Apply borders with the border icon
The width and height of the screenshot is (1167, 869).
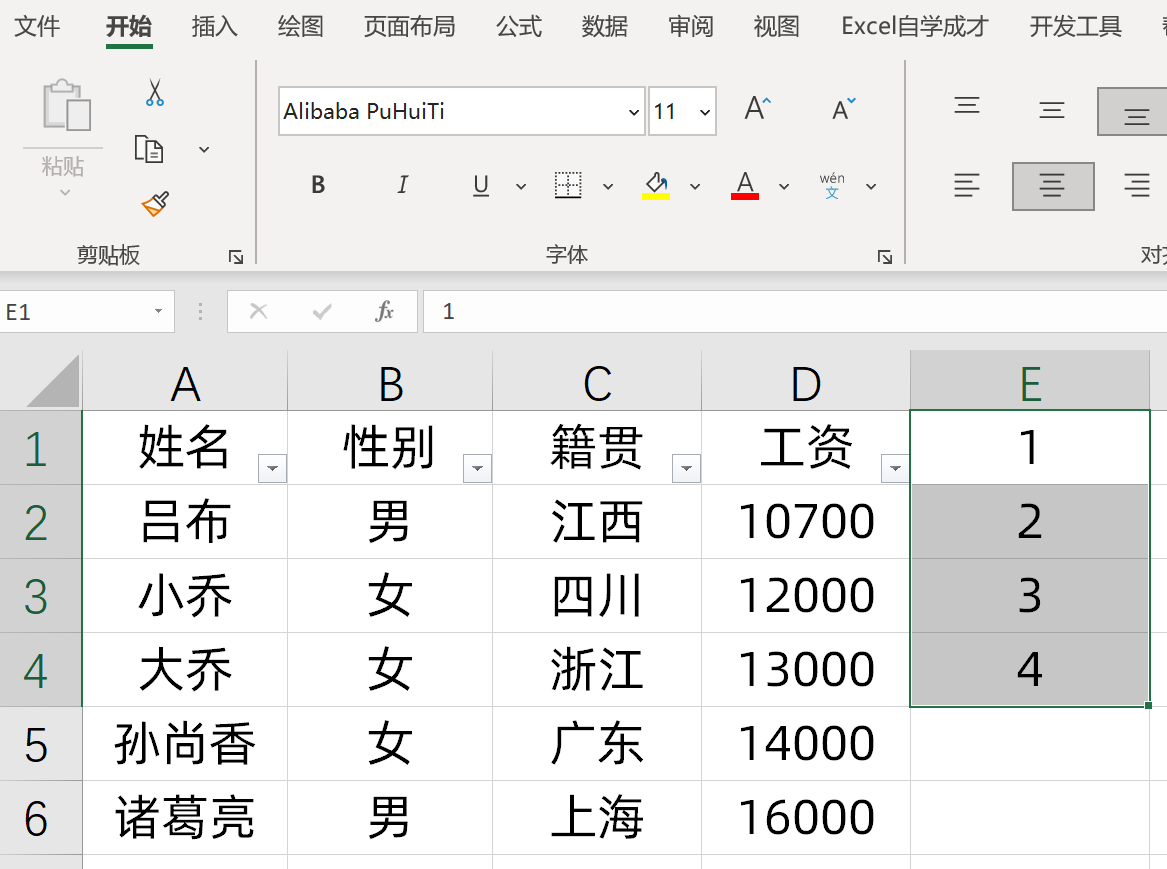click(568, 185)
